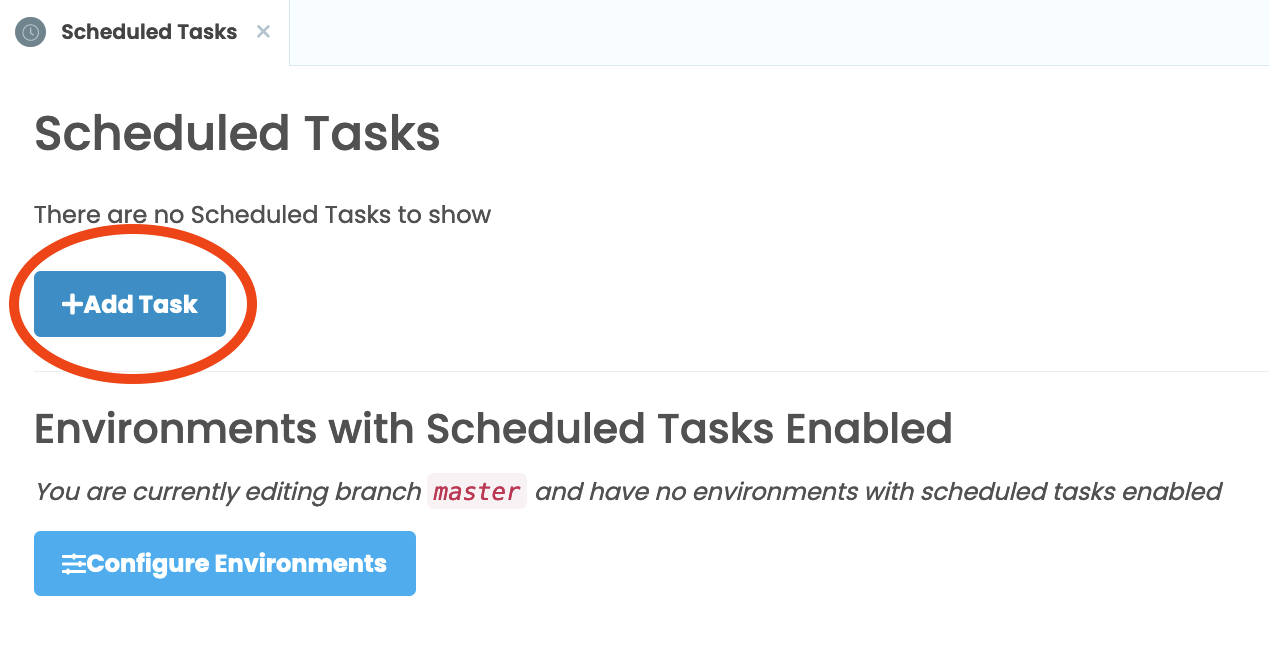Viewport: 1269px width, 666px height.
Task: Click the Environments with Scheduled Tasks Enabled heading
Action: point(493,428)
